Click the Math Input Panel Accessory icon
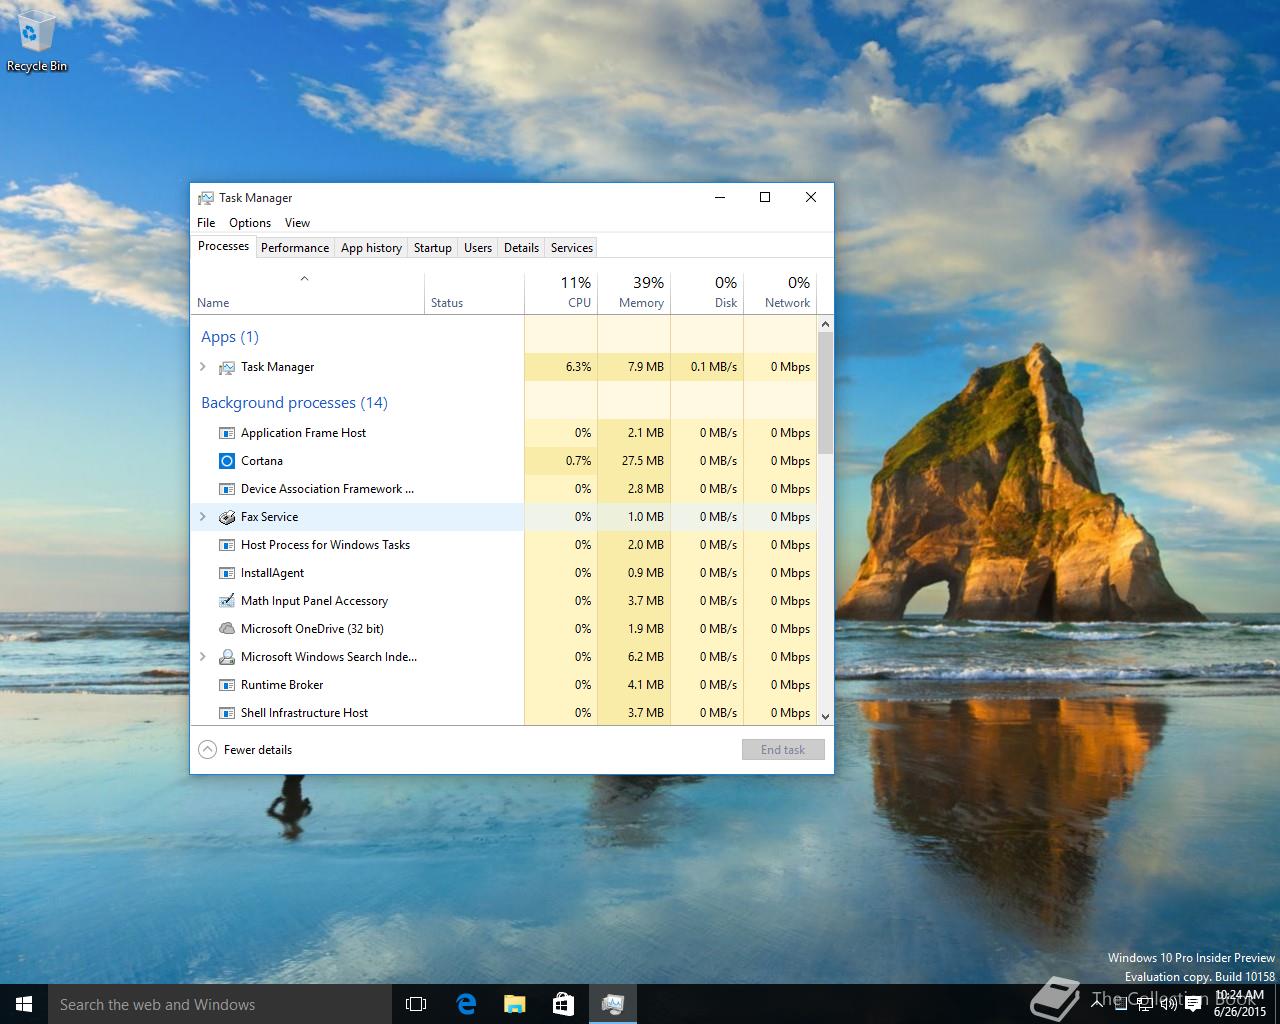Image resolution: width=1280 pixels, height=1024 pixels. pyautogui.click(x=226, y=601)
